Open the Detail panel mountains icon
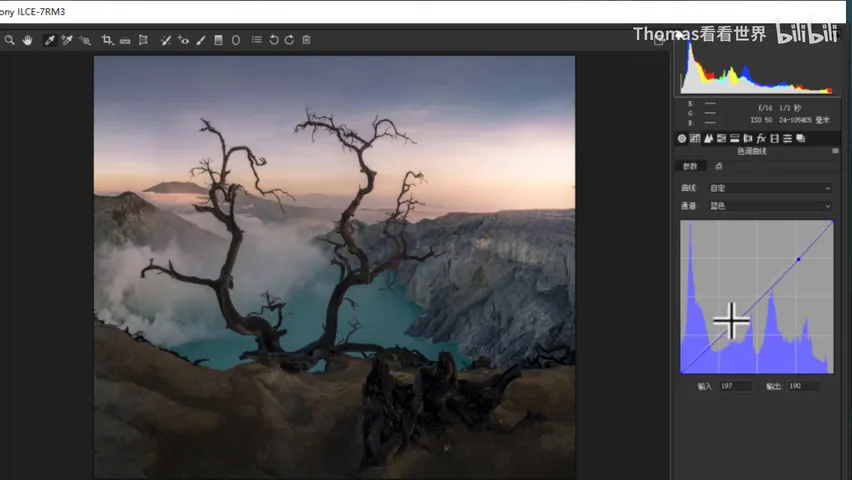Viewport: 852px width, 480px height. 708,139
